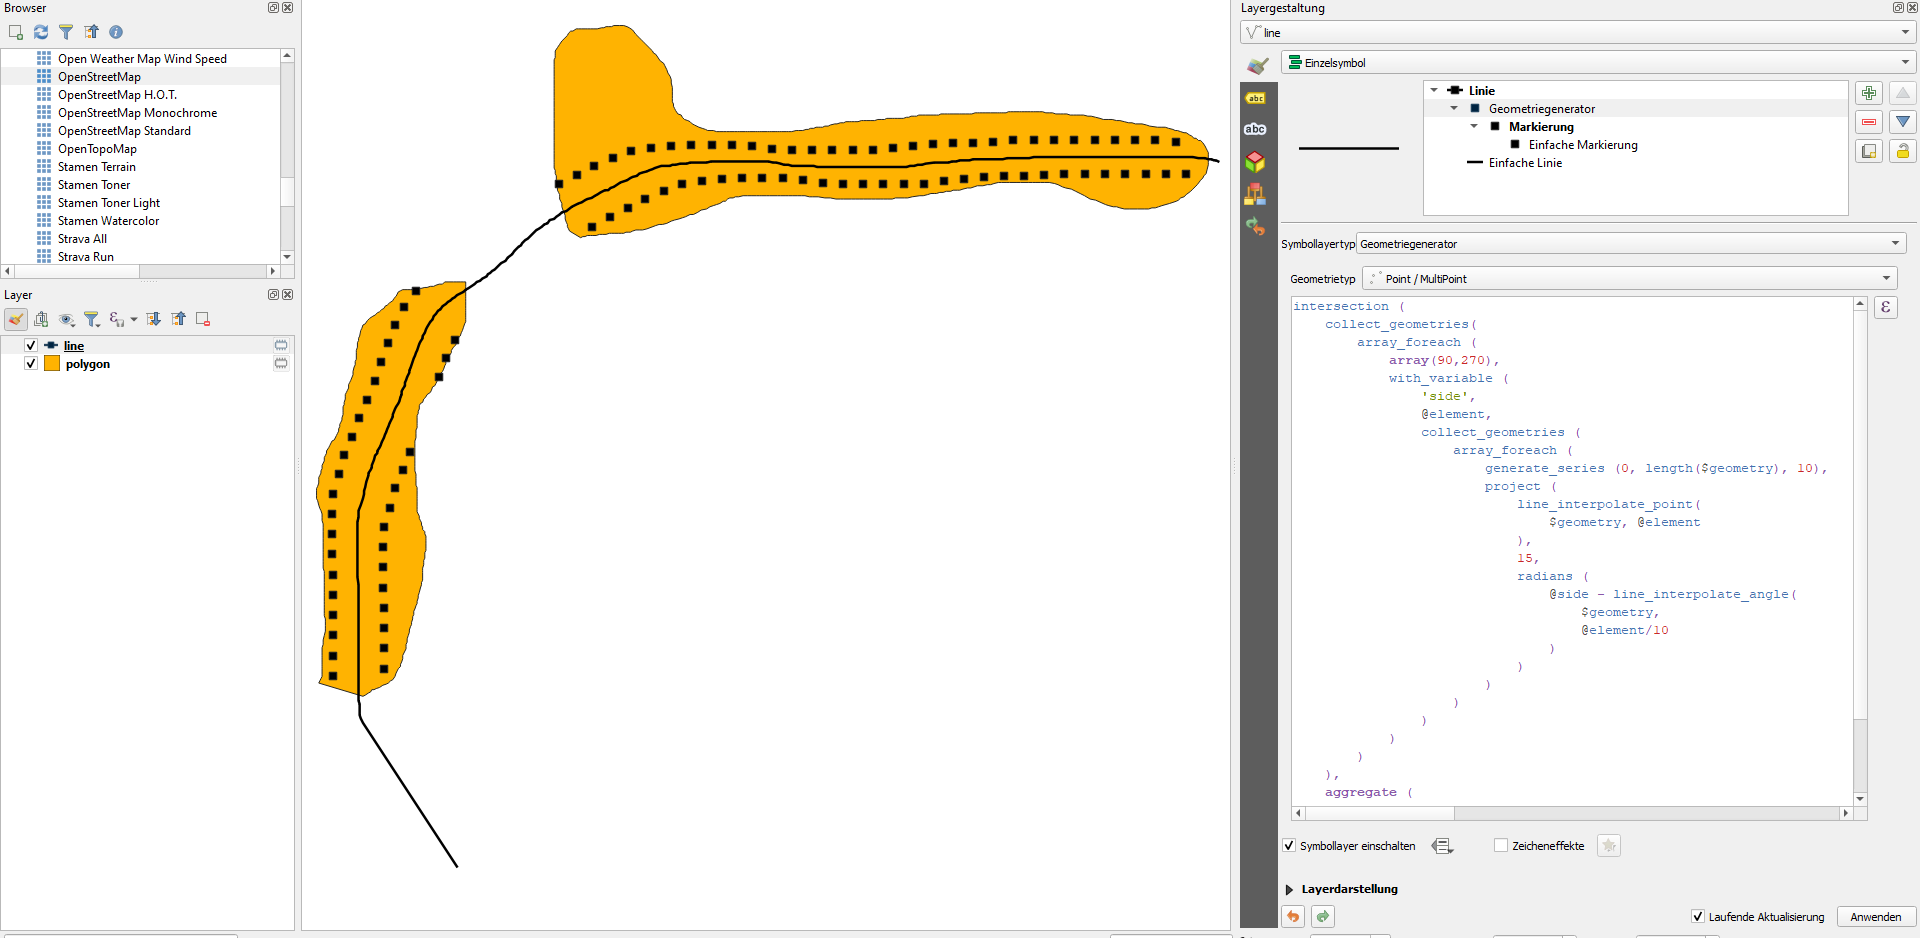
Task: Open Symbology tab brush icon
Action: coord(1257,66)
